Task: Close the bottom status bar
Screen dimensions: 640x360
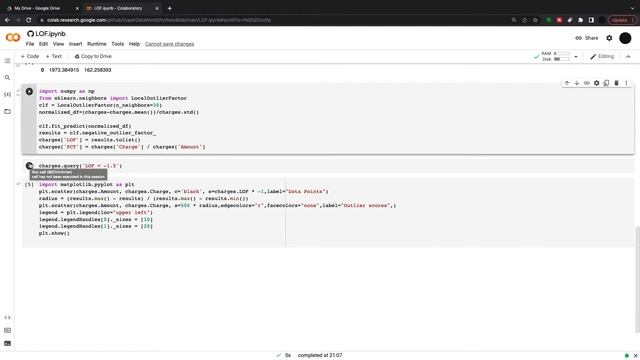Action: point(635,356)
